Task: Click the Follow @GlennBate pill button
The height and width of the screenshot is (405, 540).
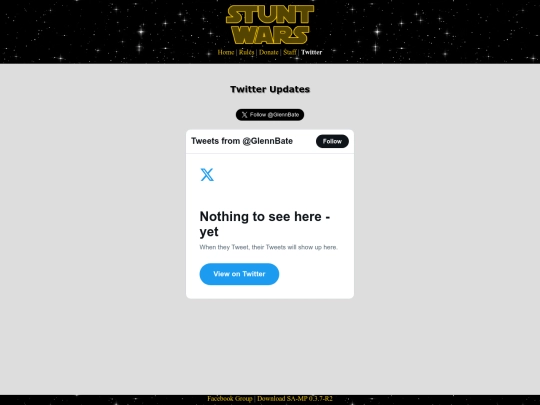Action: coord(270,115)
